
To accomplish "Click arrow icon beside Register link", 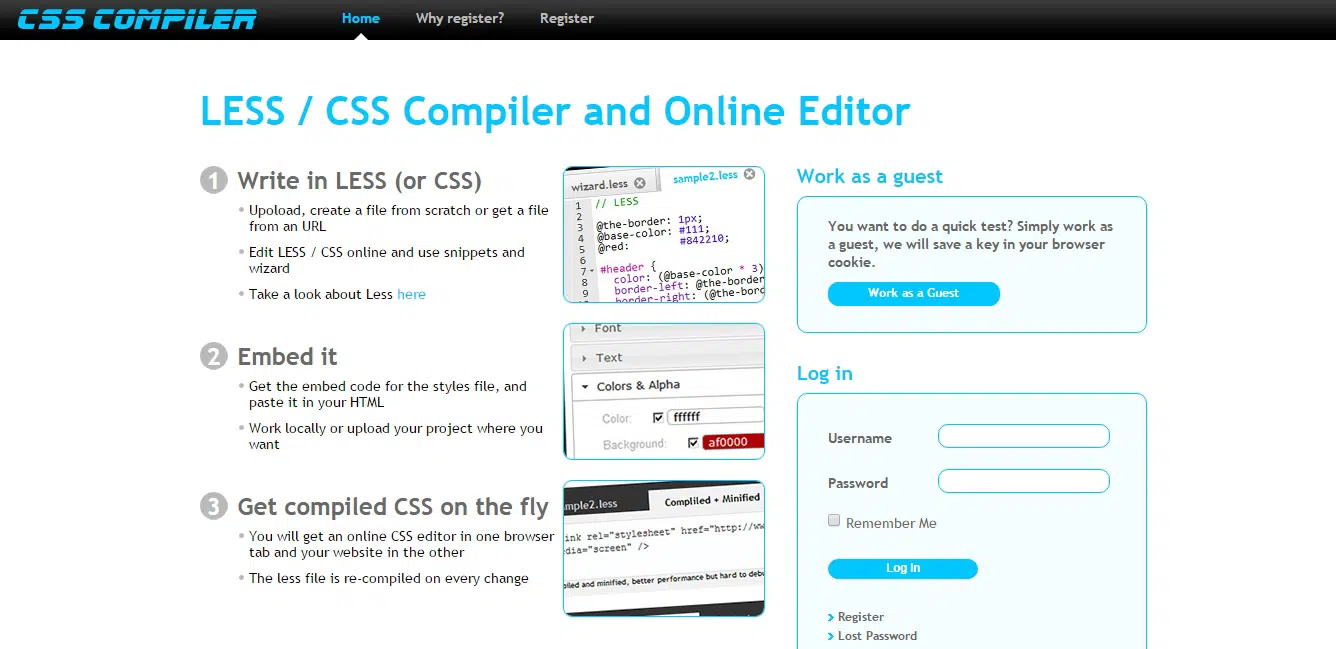I will pyautogui.click(x=831, y=618).
